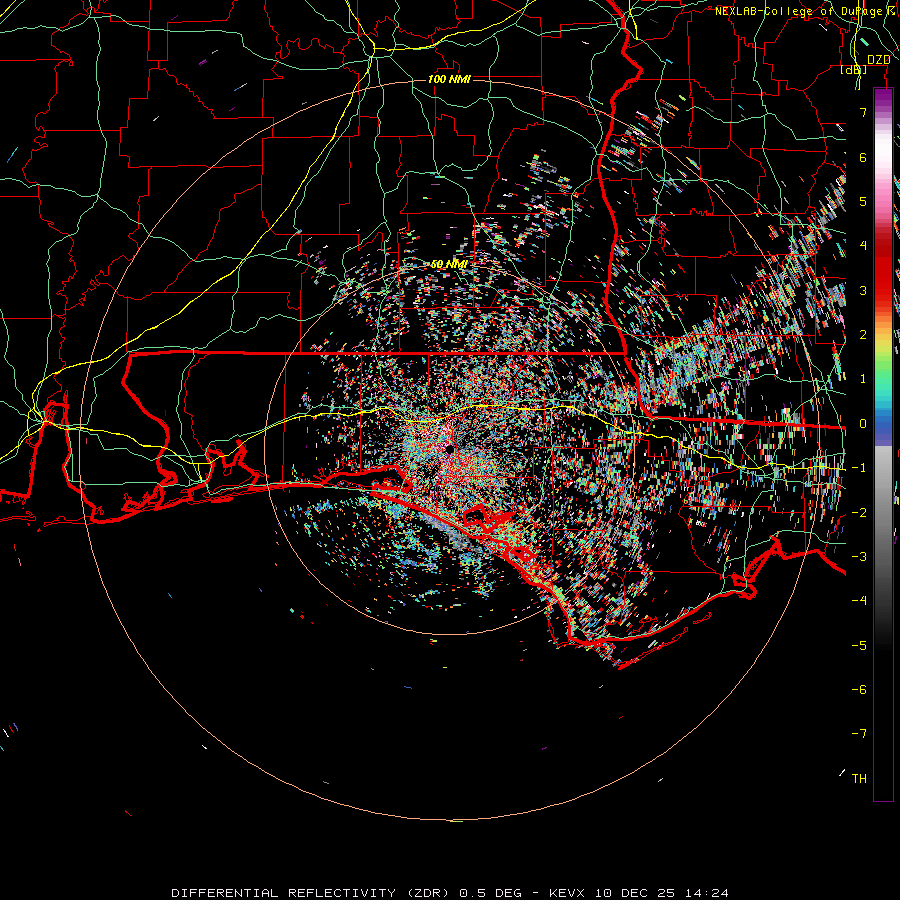Click the scale label -2

coord(859,513)
